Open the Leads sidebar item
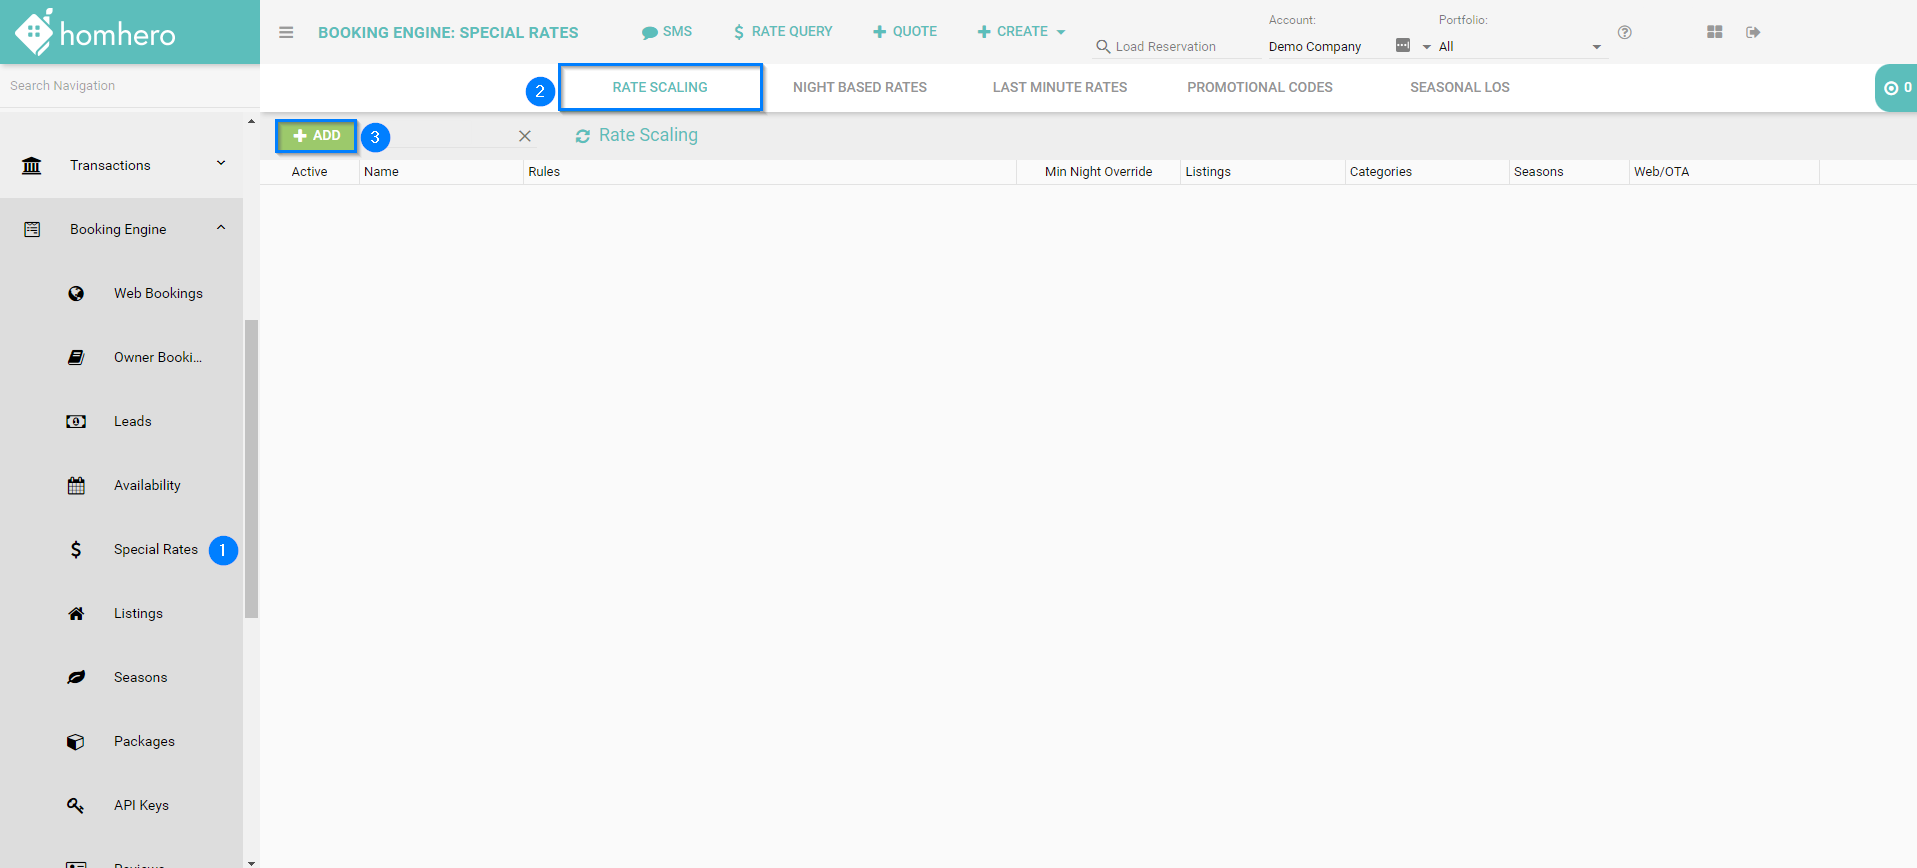The height and width of the screenshot is (868, 1917). pos(132,421)
